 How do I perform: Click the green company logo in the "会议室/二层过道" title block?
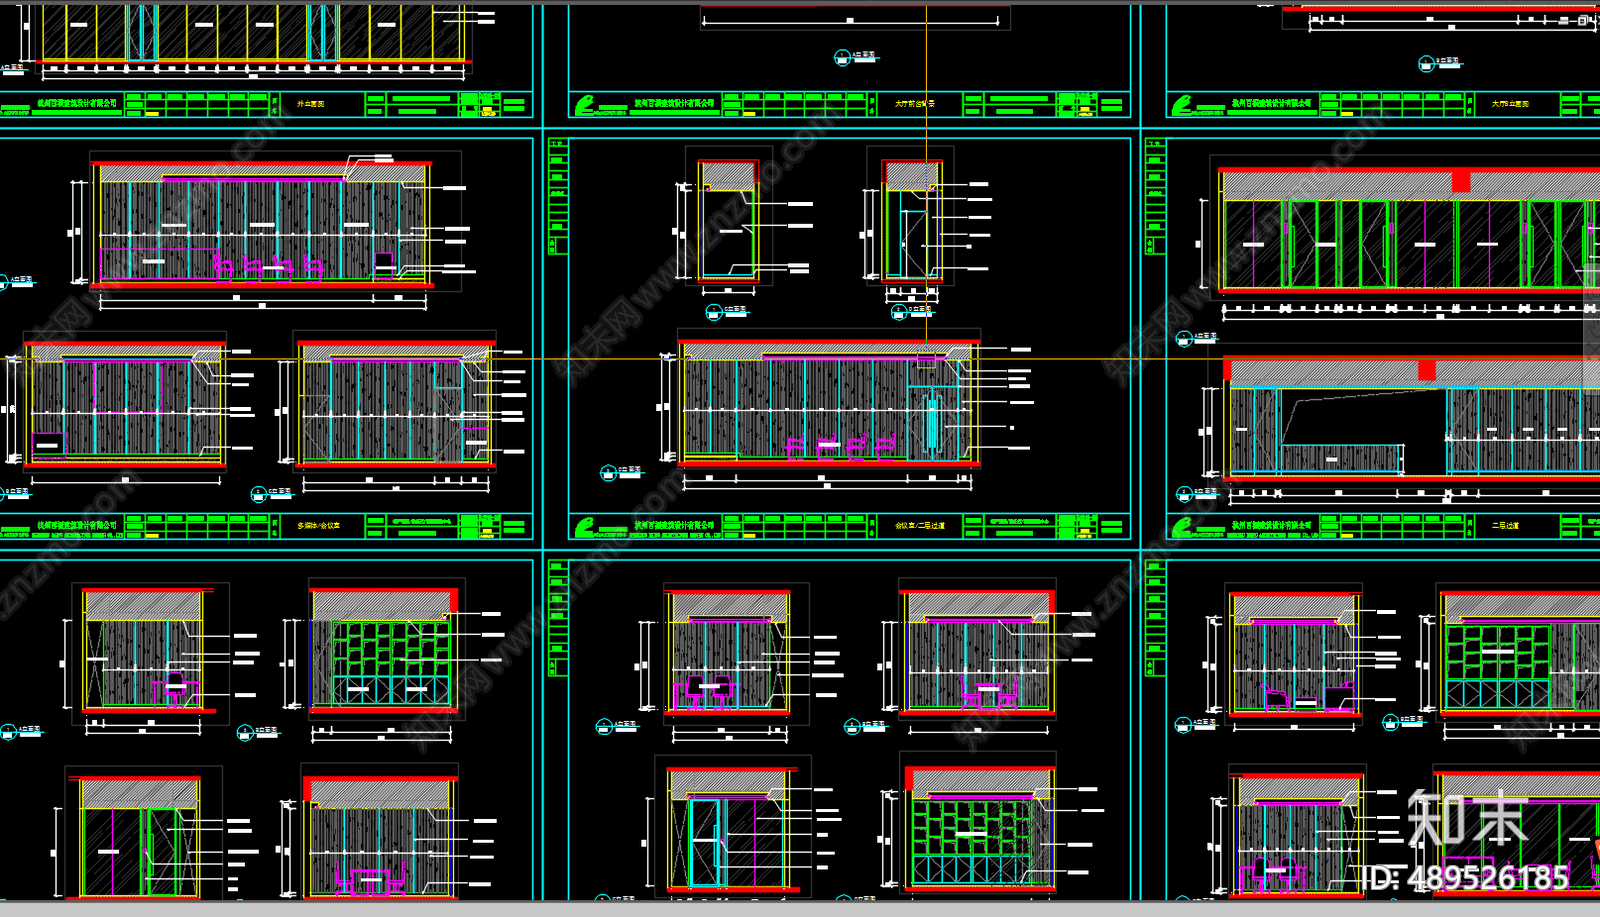click(585, 526)
